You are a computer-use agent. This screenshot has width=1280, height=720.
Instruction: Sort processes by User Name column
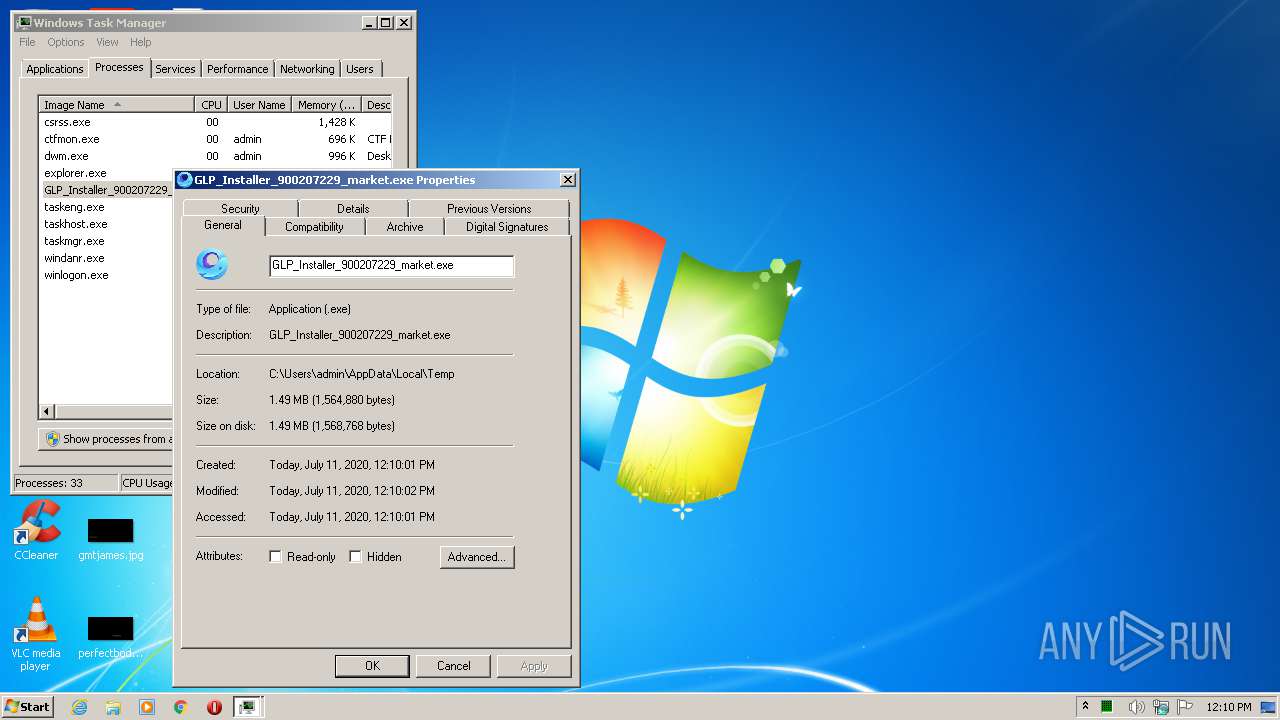pos(259,105)
